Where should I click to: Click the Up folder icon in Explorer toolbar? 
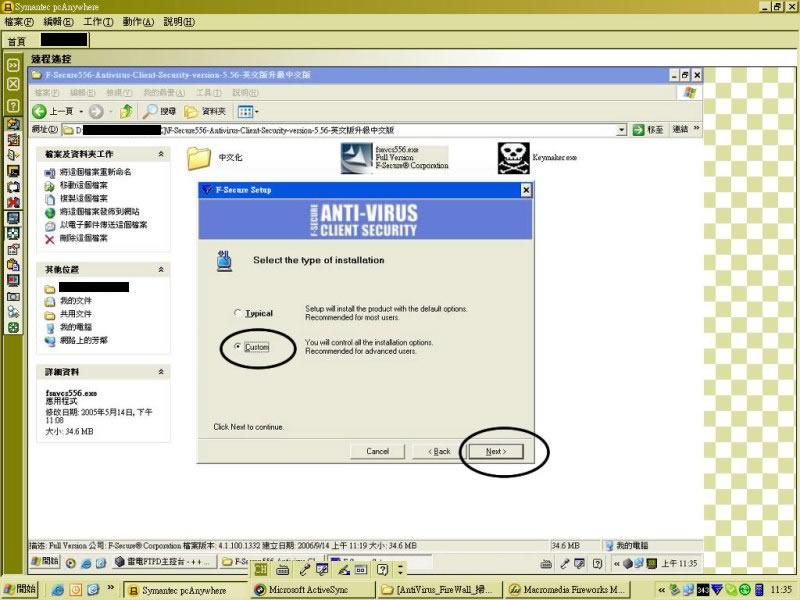(x=126, y=111)
